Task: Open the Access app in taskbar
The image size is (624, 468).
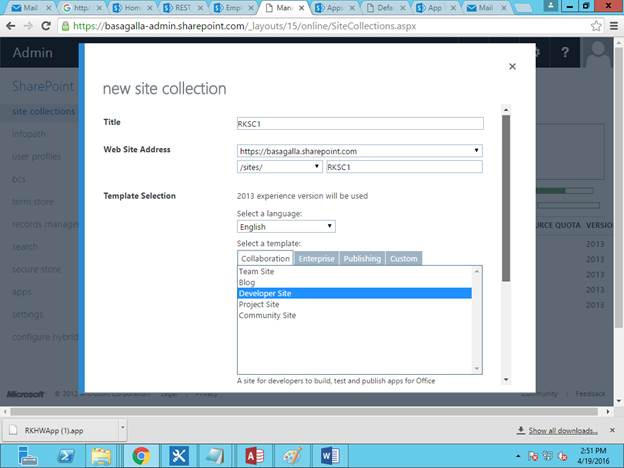Action: pyautogui.click(x=255, y=456)
